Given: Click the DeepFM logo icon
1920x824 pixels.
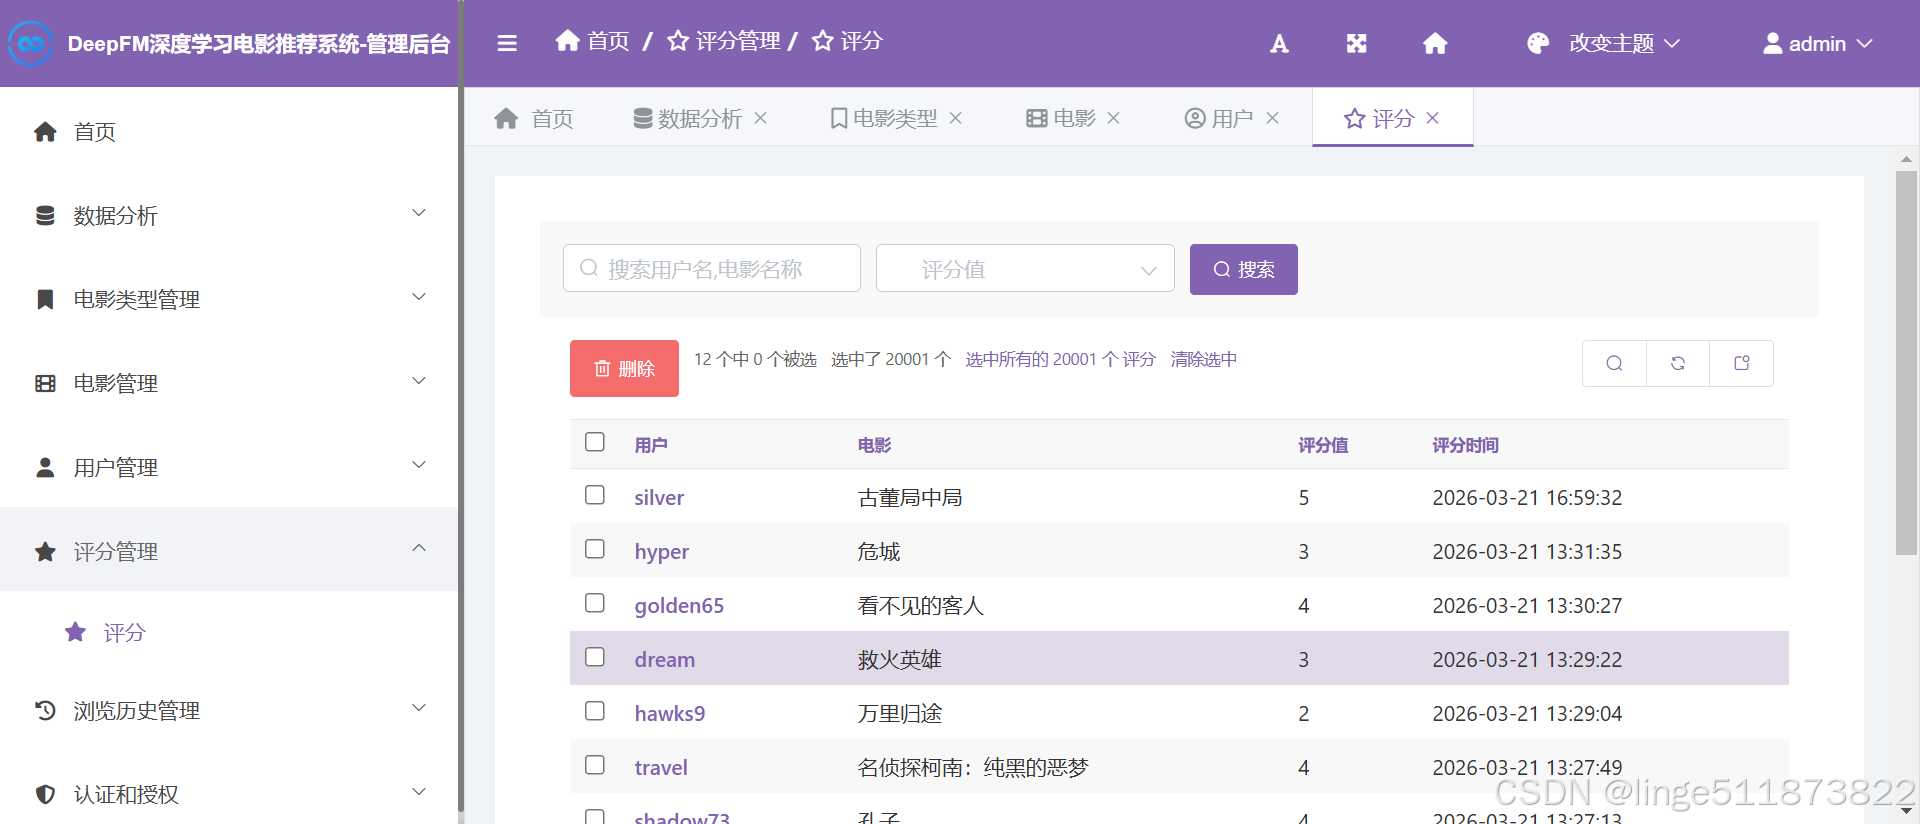Looking at the screenshot, I should pyautogui.click(x=30, y=43).
